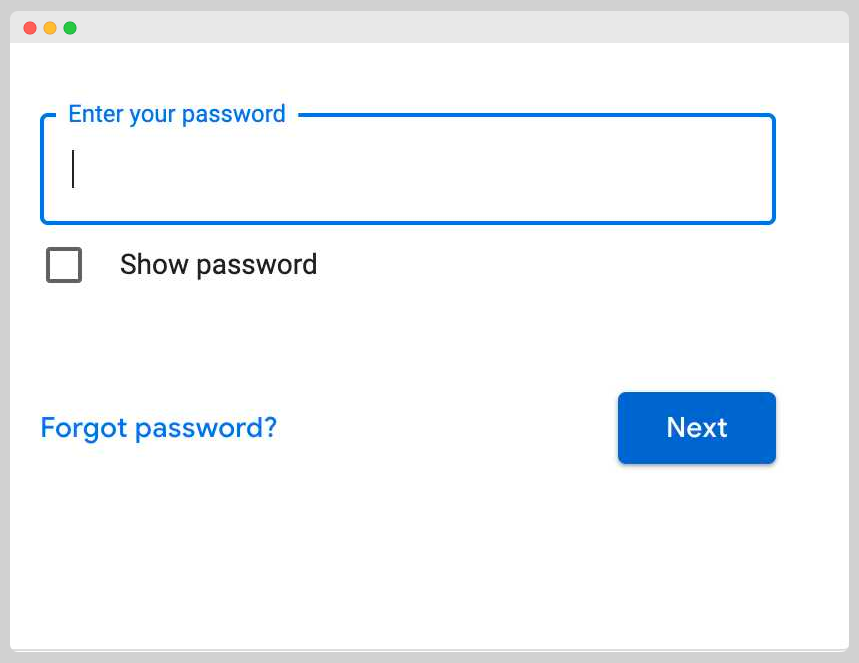This screenshot has width=859, height=663.
Task: Close the window with the red button
Action: [30, 28]
